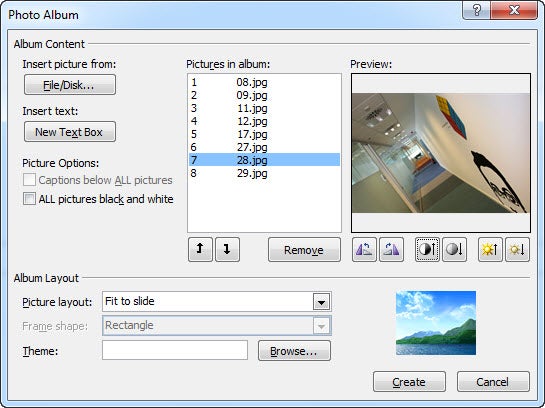Rotate picture clockwise icon
Screen dimensions: 545x408
coord(391,250)
